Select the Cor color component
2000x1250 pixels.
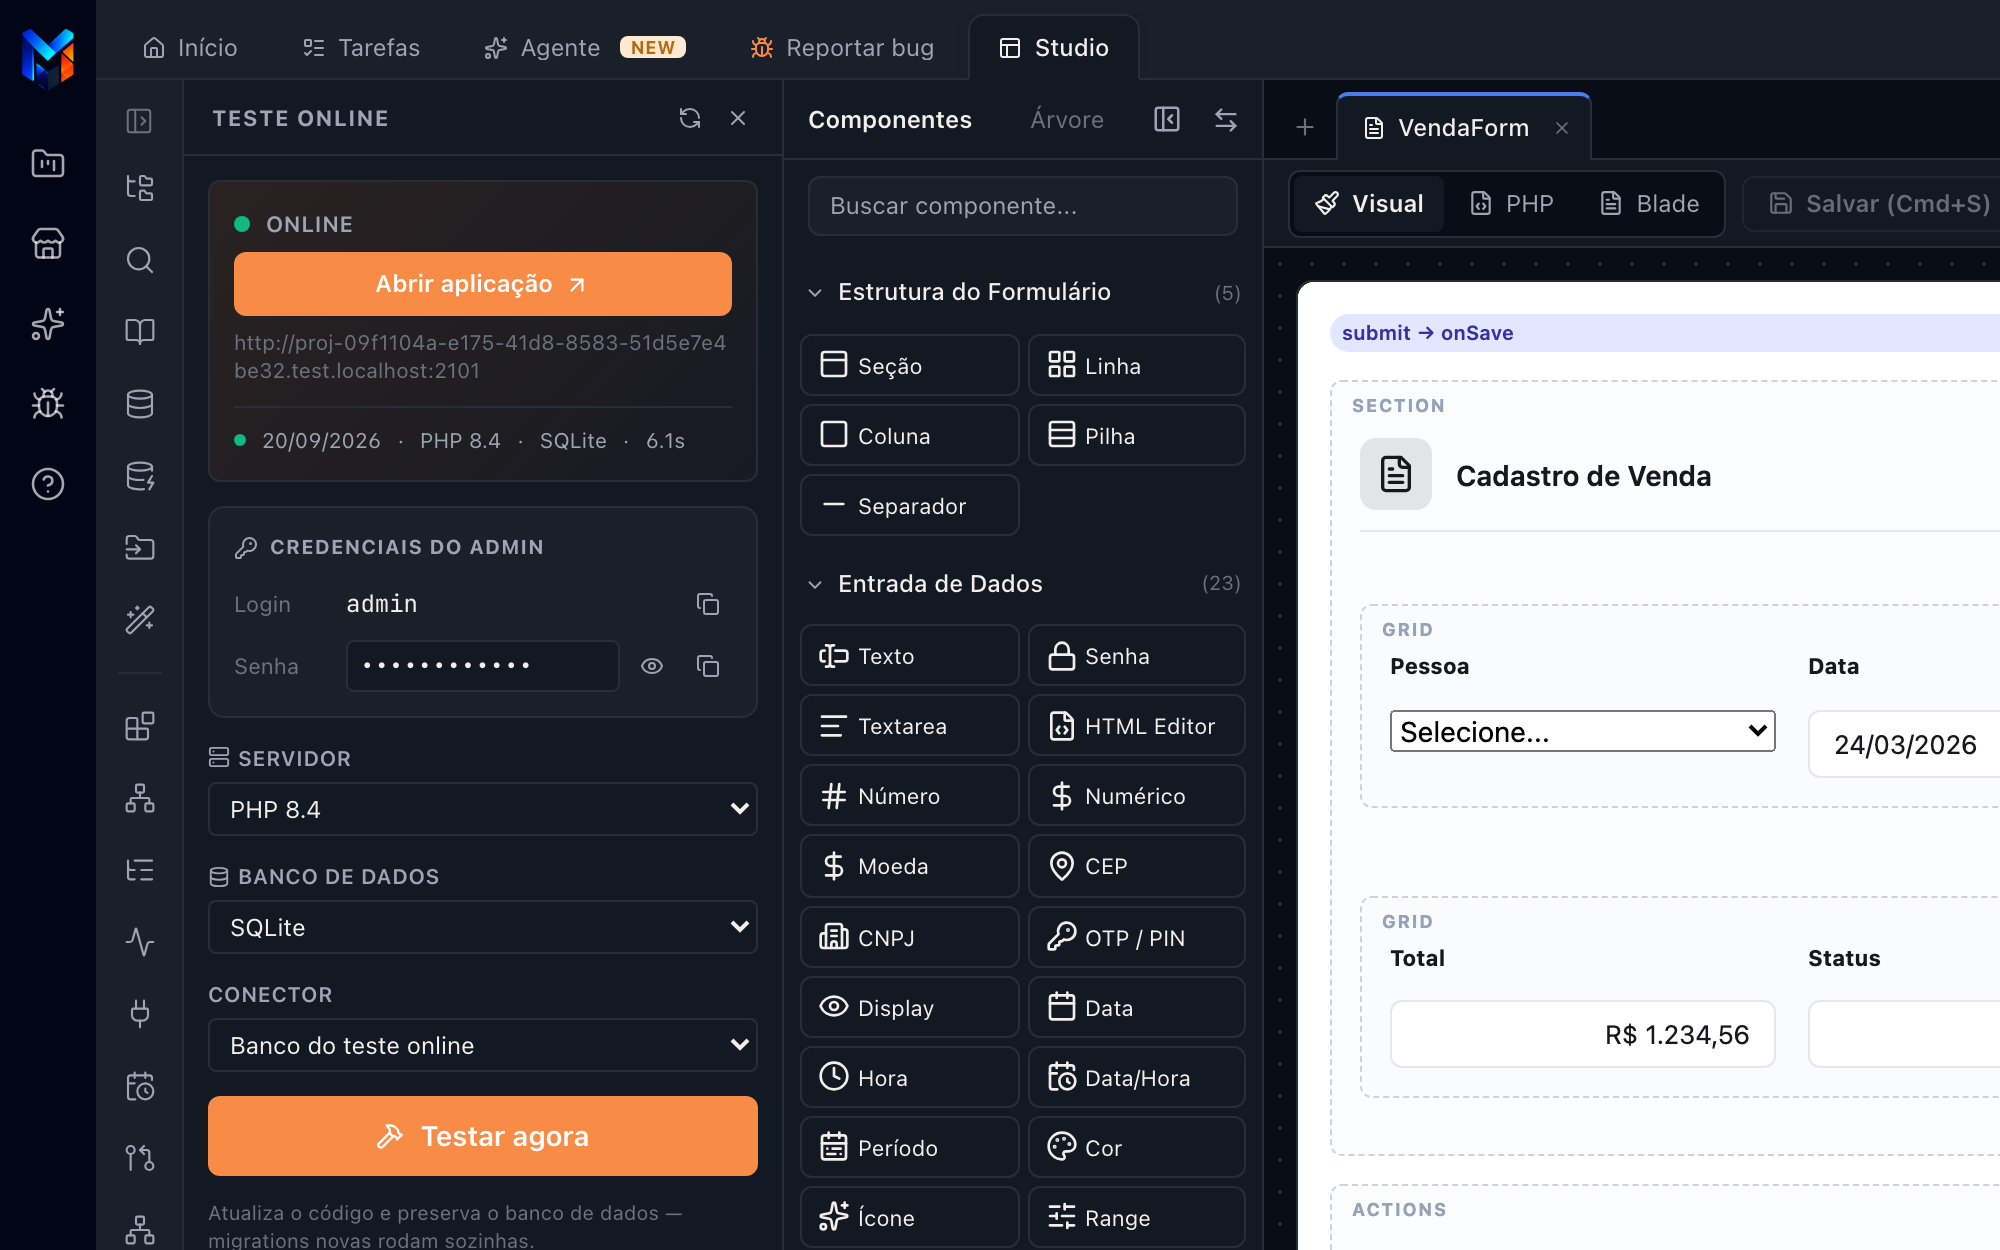(x=1137, y=1147)
